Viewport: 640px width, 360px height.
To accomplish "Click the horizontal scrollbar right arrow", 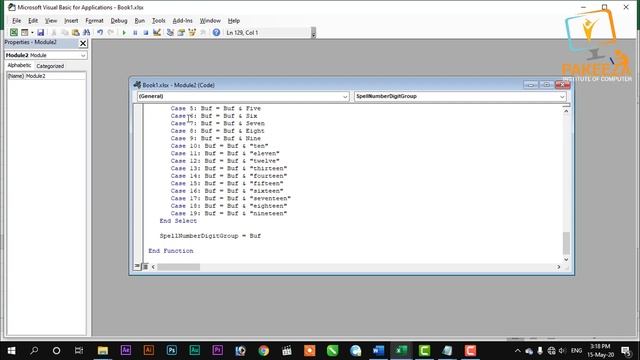I will [559, 267].
